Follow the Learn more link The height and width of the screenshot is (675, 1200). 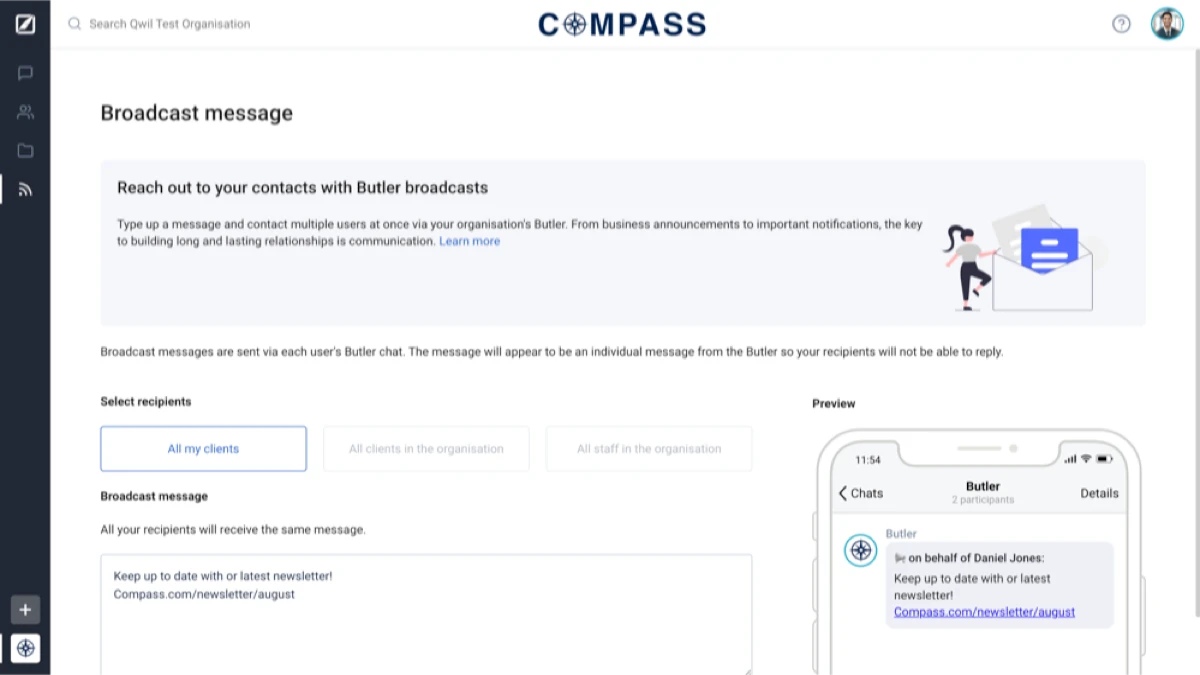(x=469, y=241)
